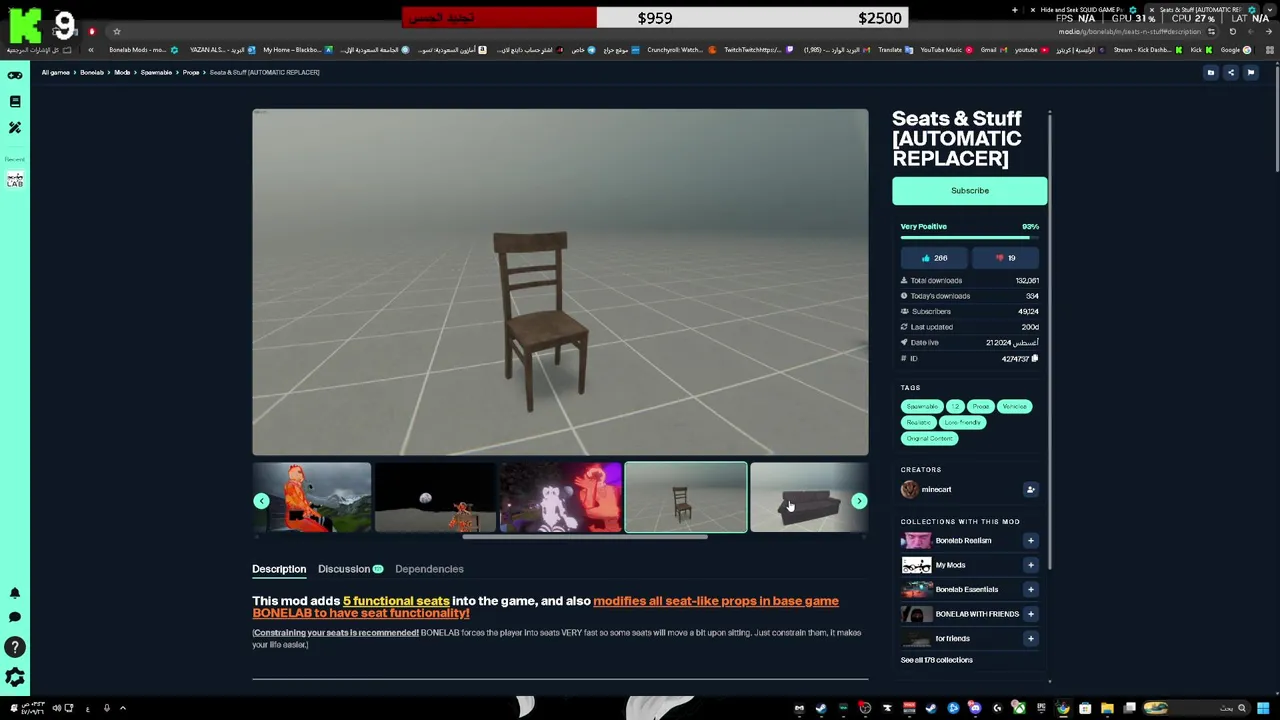
Task: Open the tools icon in left sidebar
Action: coord(15,128)
